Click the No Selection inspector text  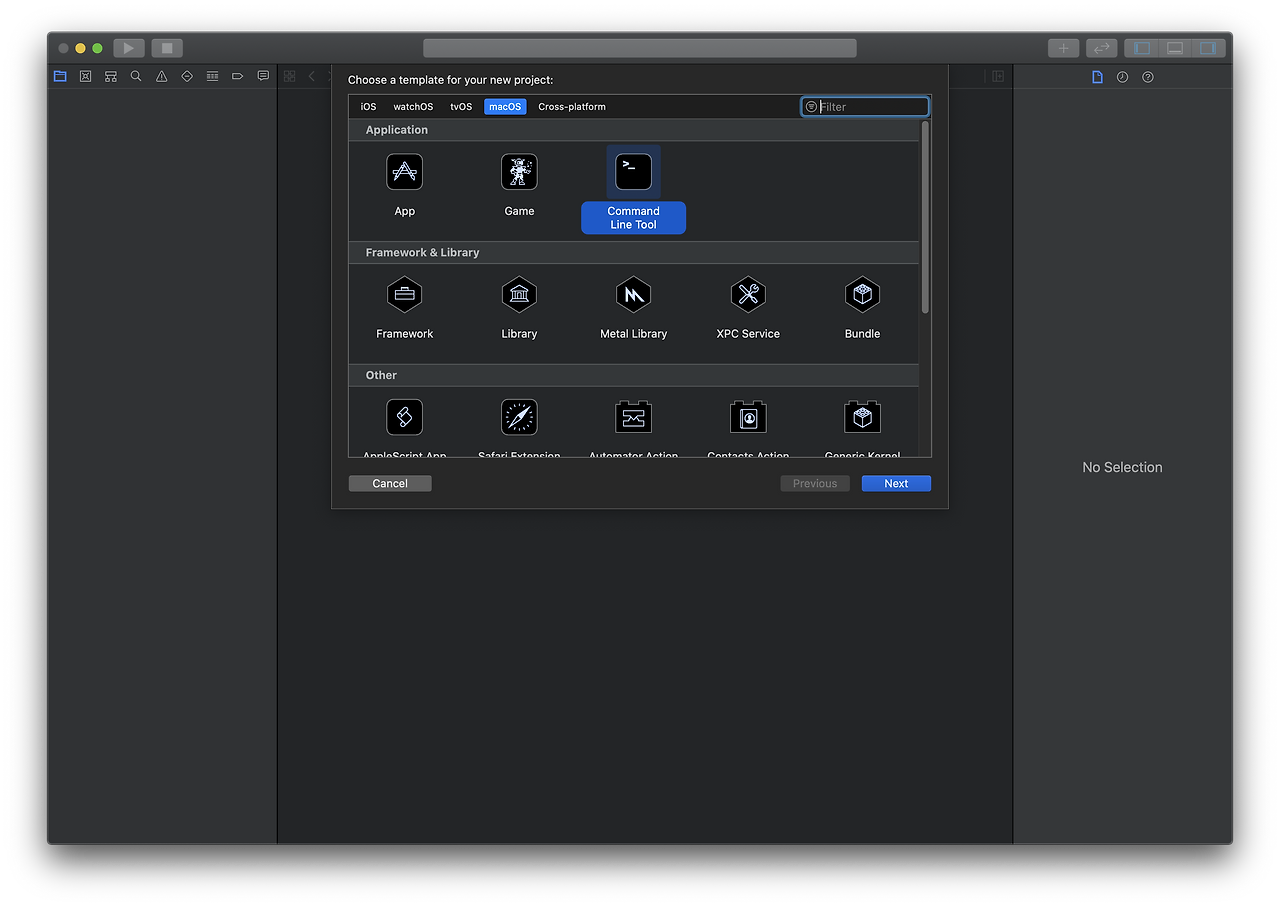1122,467
